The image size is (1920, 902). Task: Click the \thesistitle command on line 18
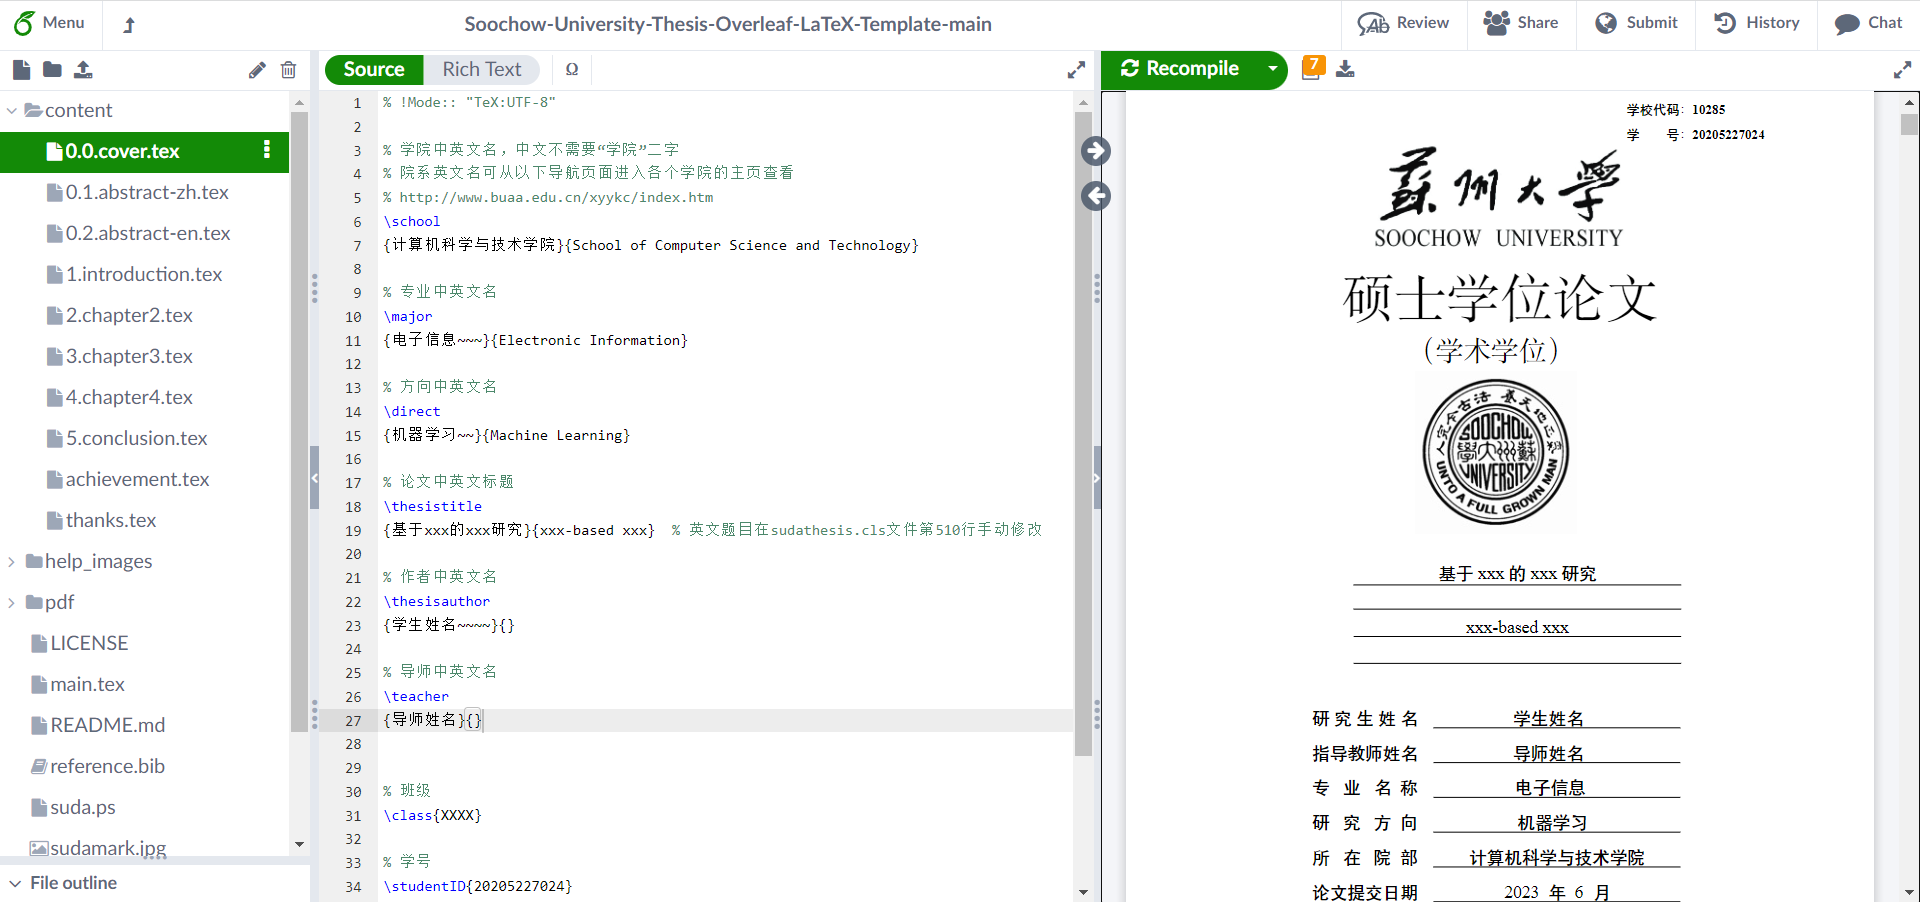coord(433,506)
